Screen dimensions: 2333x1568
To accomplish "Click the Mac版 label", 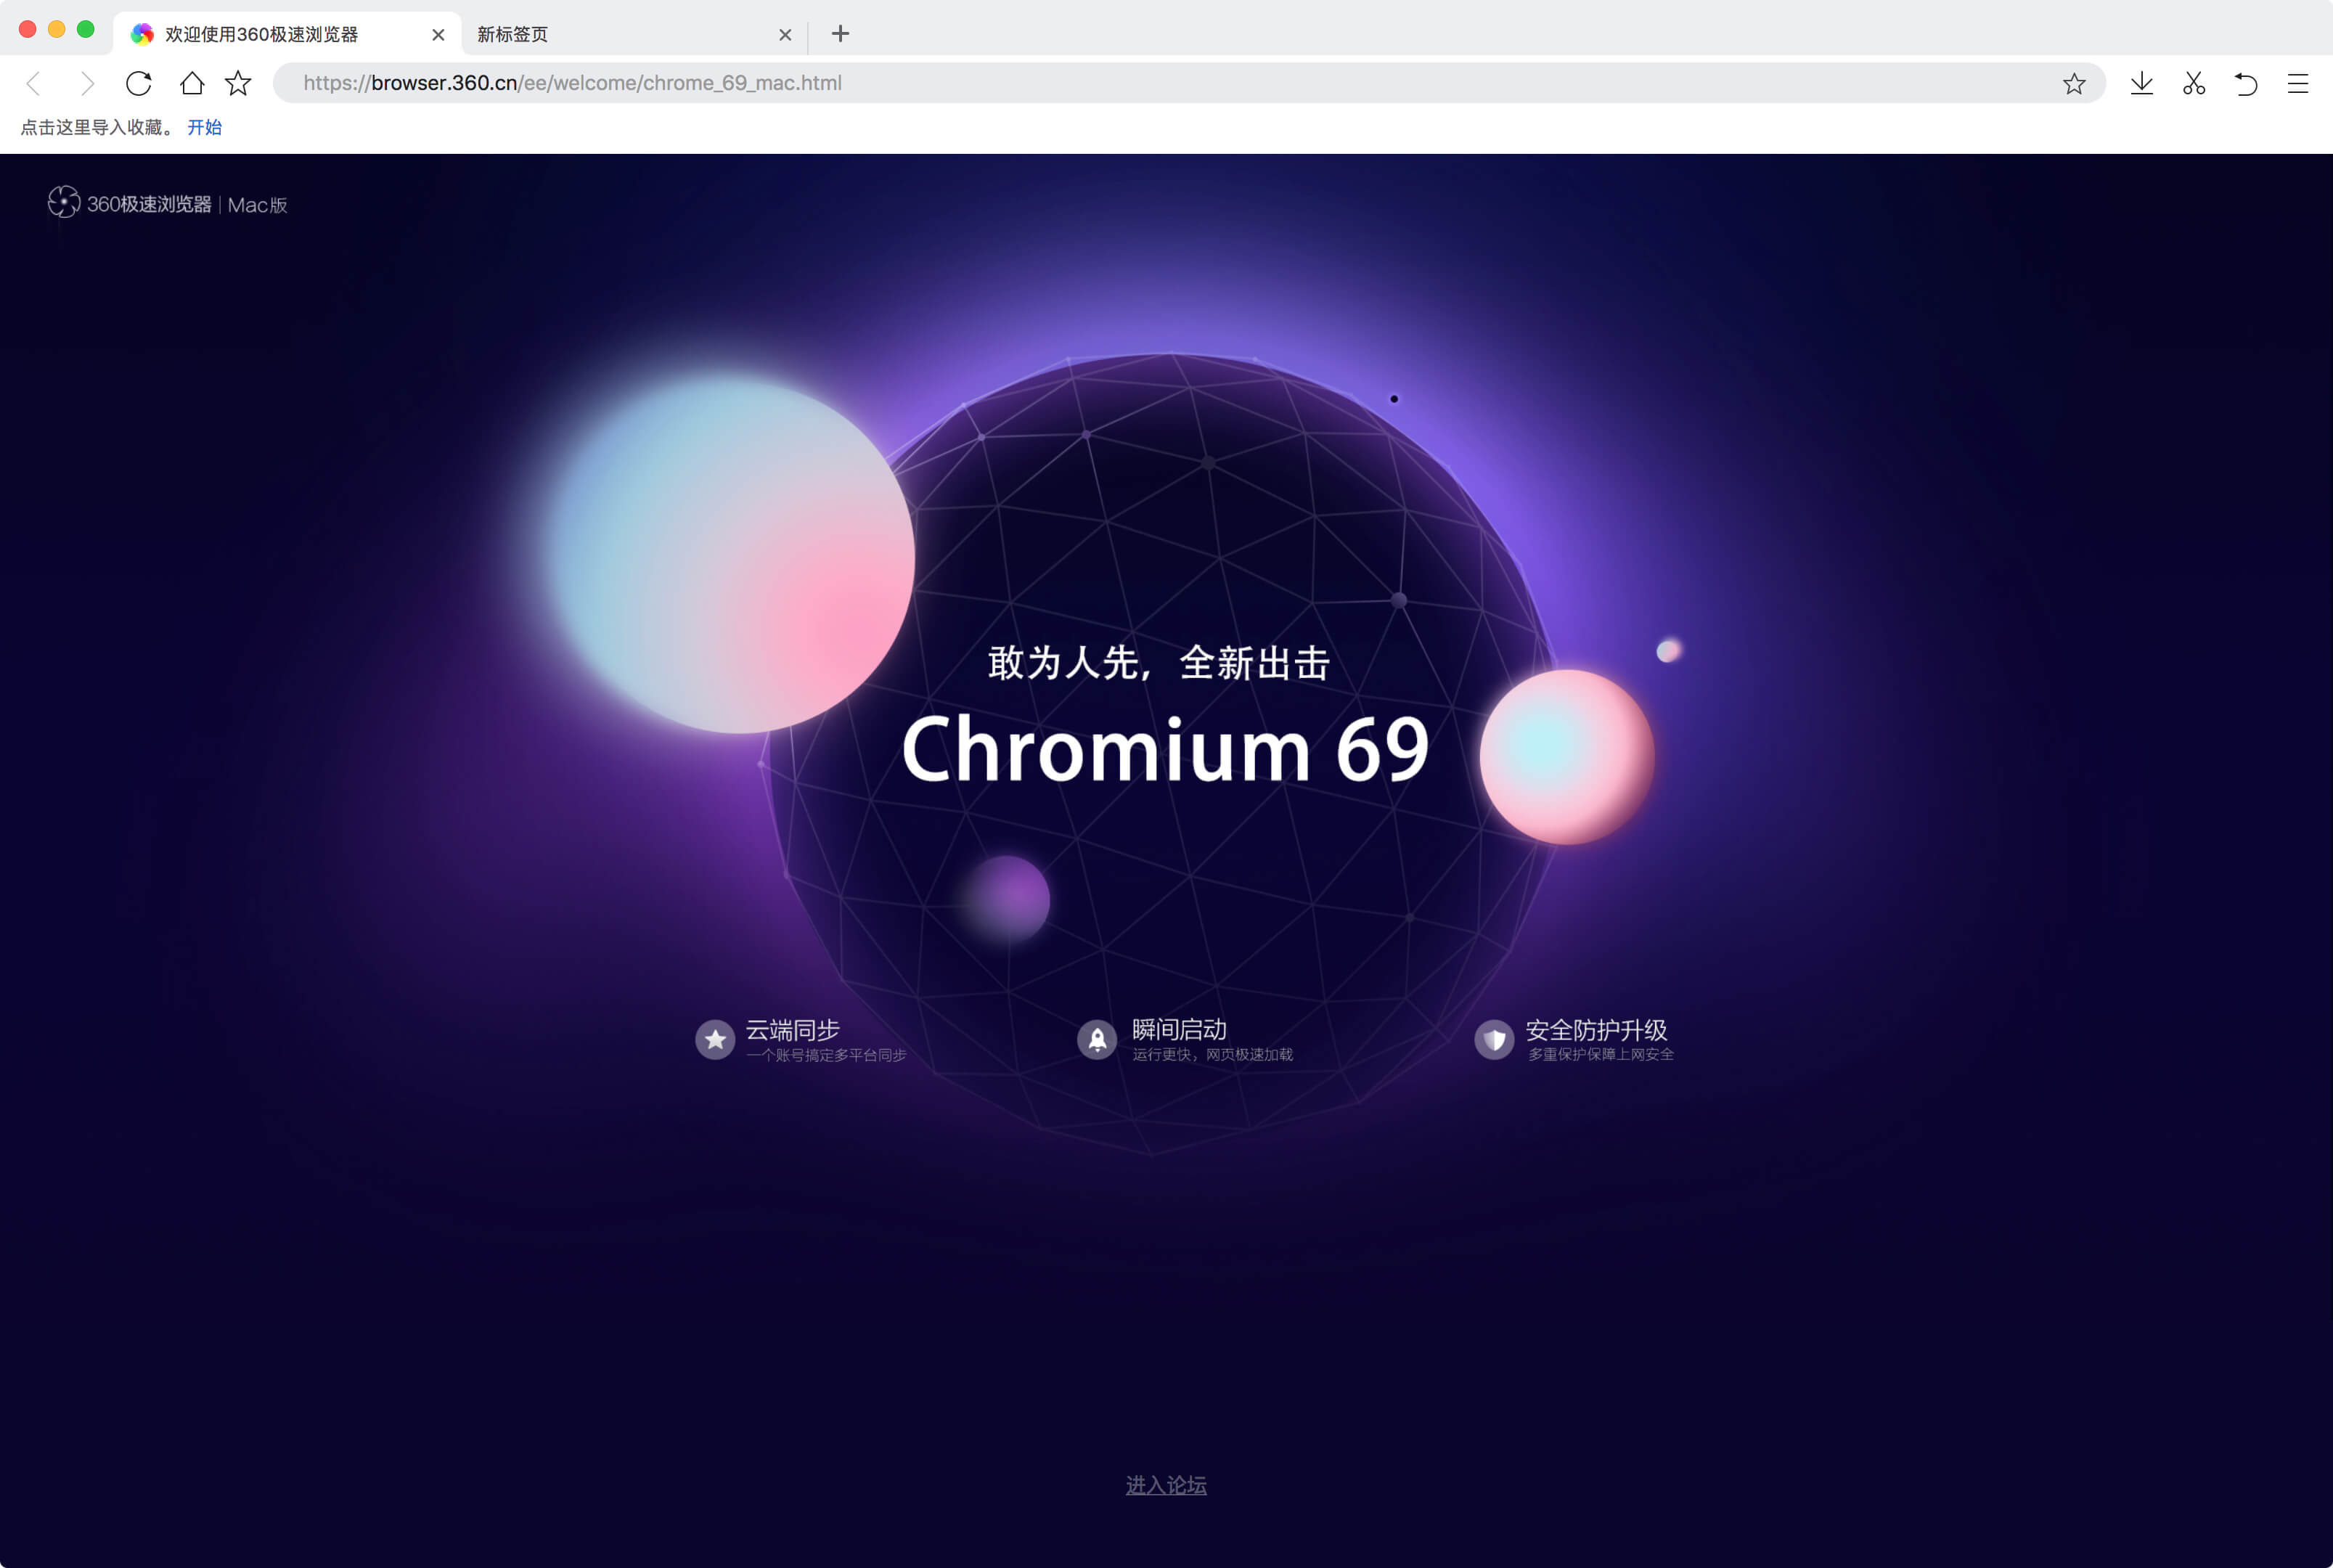I will click(x=257, y=205).
